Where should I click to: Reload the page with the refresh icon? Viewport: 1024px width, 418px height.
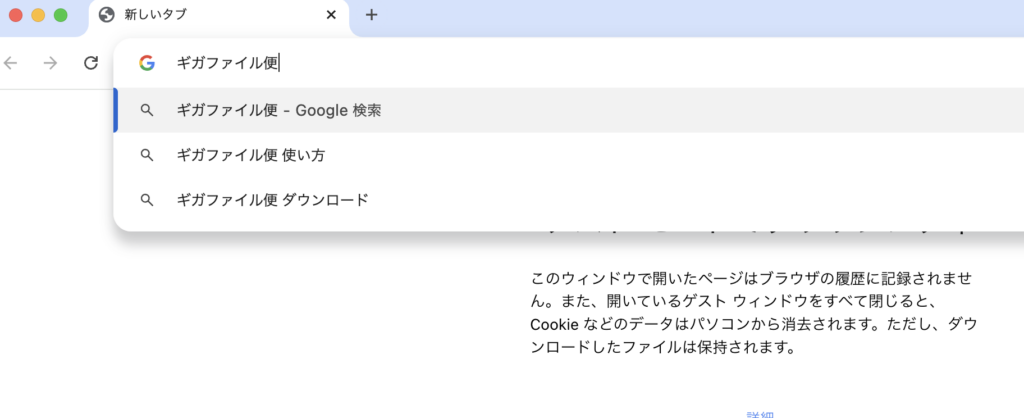(x=91, y=63)
